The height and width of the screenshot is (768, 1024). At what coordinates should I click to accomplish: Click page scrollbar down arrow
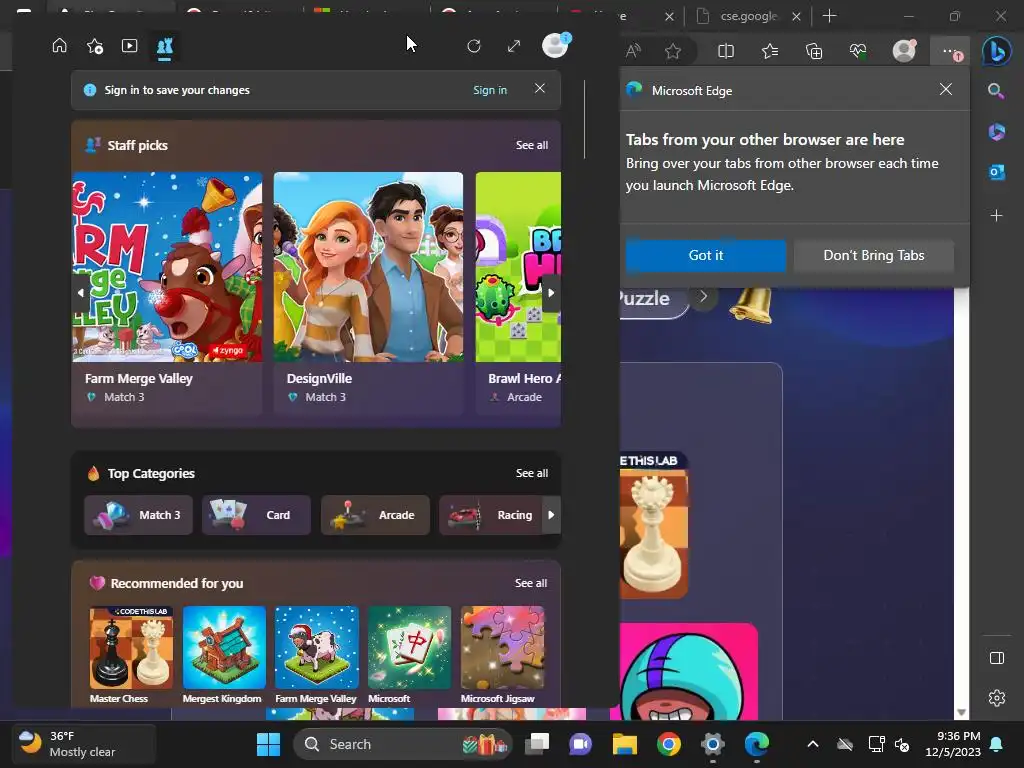[961, 712]
